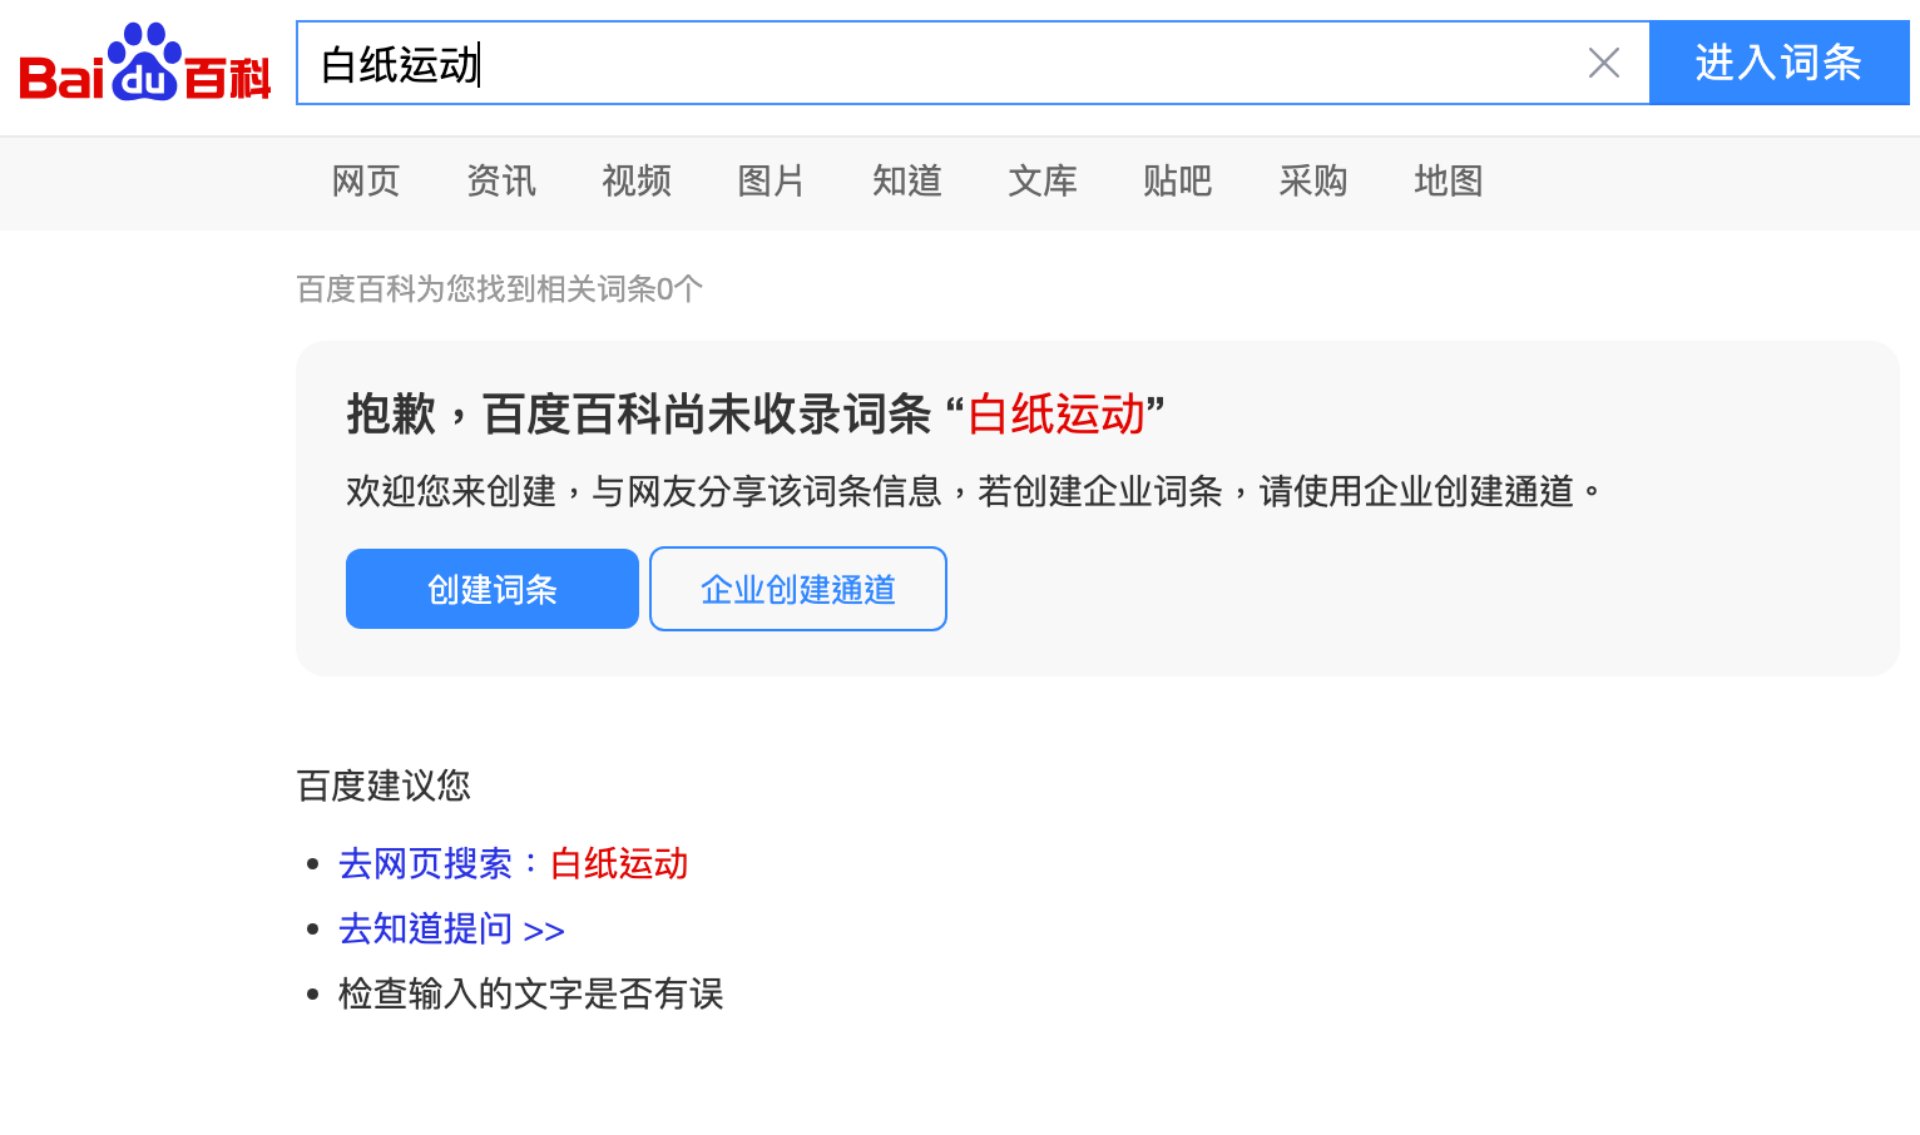Open the 视频 tab

636,181
